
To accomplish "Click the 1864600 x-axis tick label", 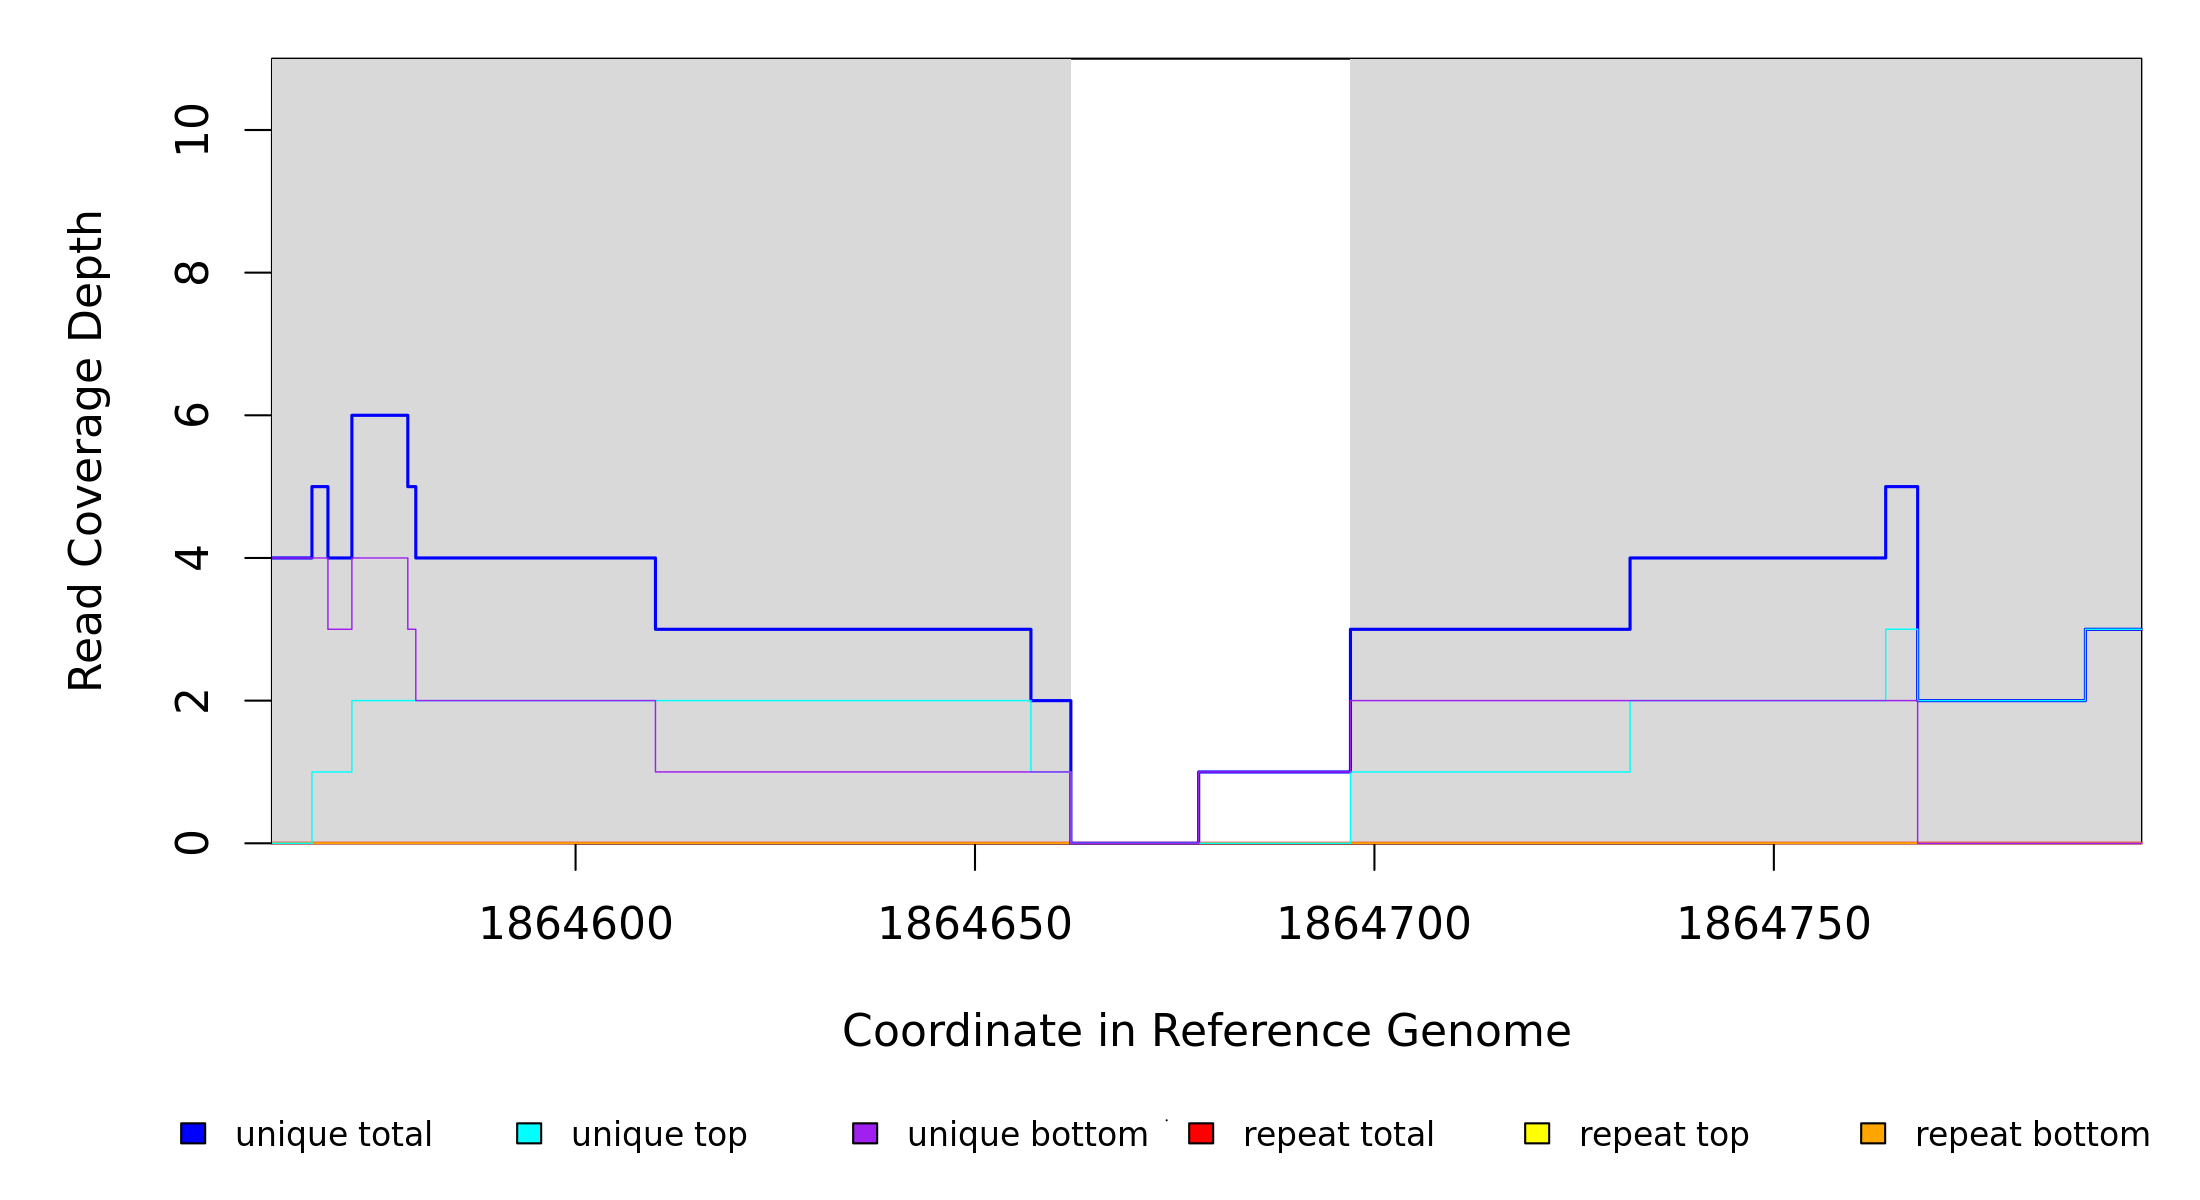I will tap(576, 924).
